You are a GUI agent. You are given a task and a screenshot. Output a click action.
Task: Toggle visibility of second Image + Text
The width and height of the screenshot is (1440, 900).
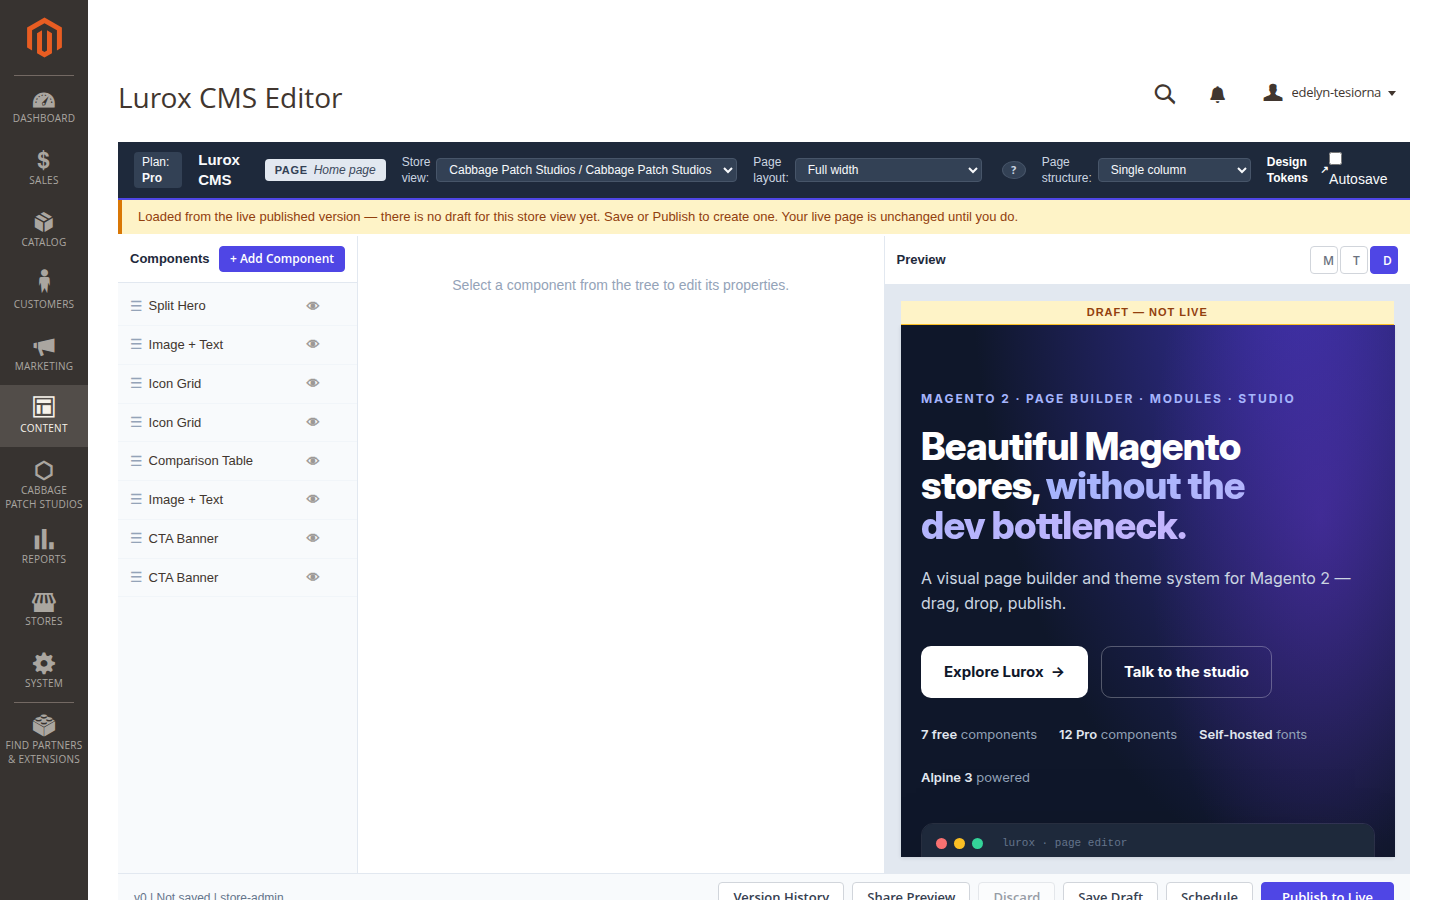313,499
